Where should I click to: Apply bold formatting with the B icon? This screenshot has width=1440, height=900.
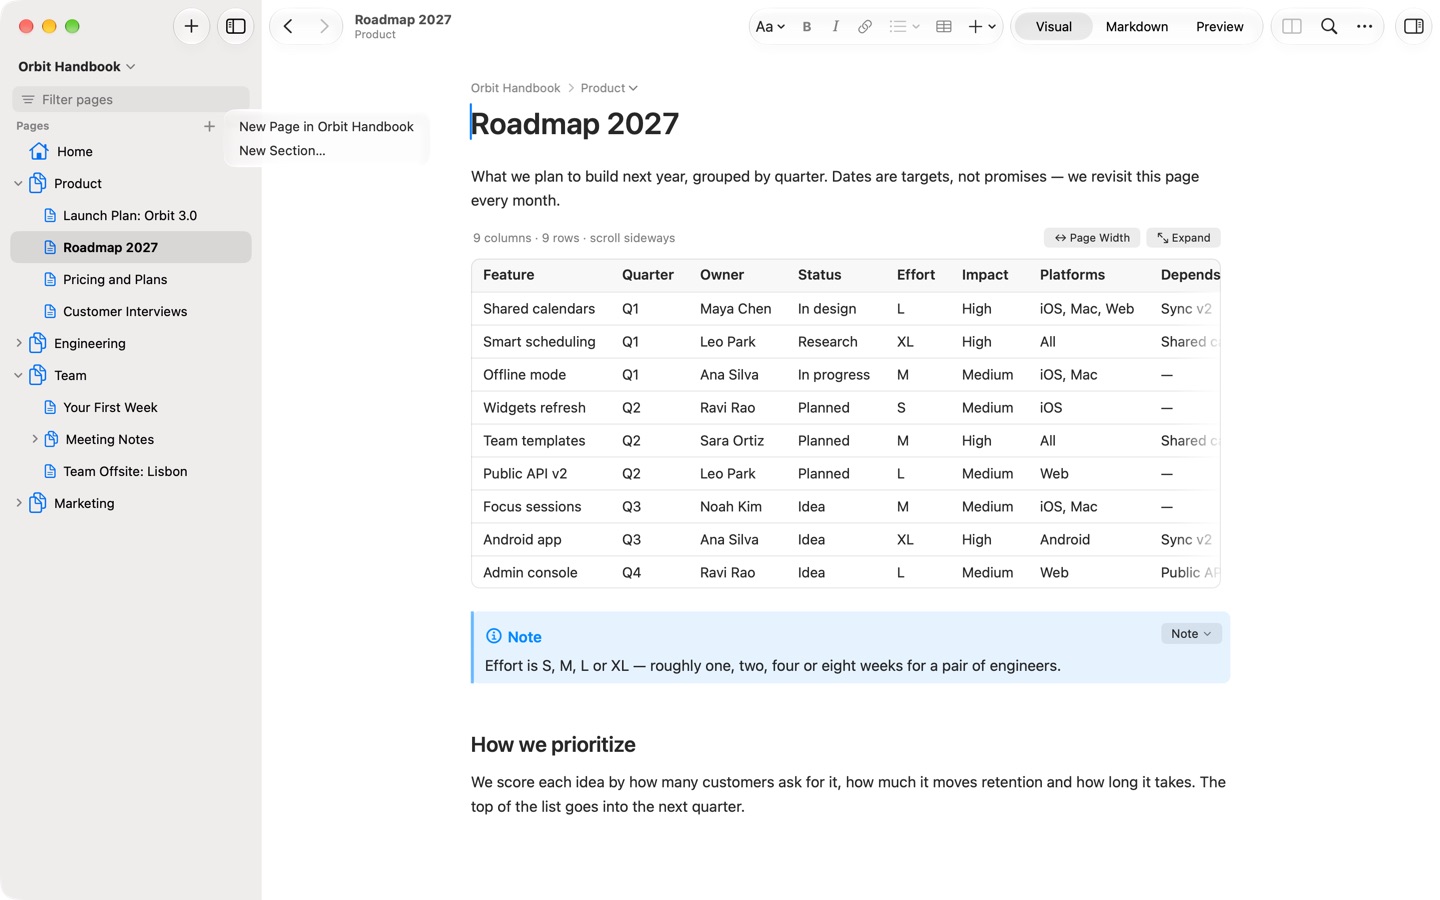807,27
